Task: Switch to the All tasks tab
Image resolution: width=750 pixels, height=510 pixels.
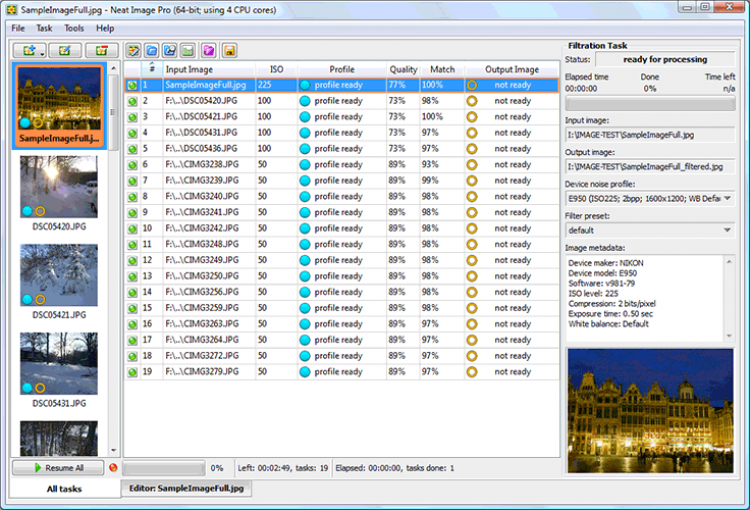Action: (65, 489)
